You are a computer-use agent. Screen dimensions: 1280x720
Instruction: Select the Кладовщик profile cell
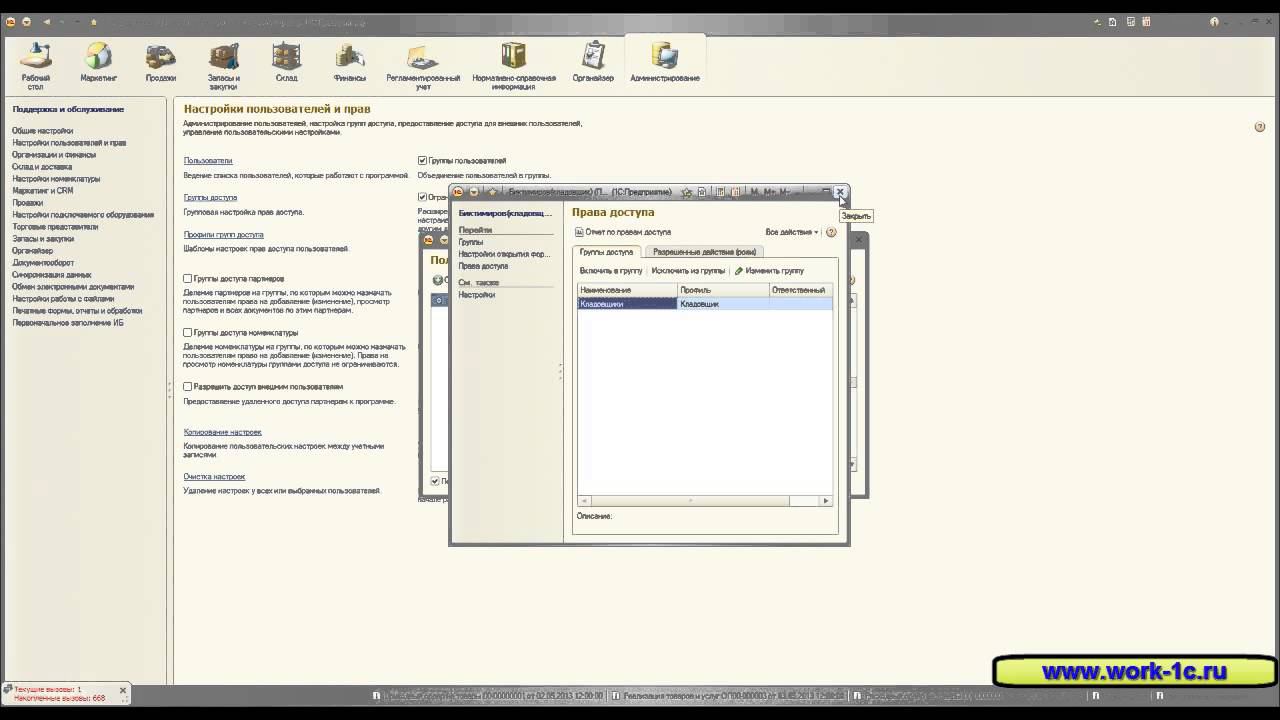tap(723, 304)
